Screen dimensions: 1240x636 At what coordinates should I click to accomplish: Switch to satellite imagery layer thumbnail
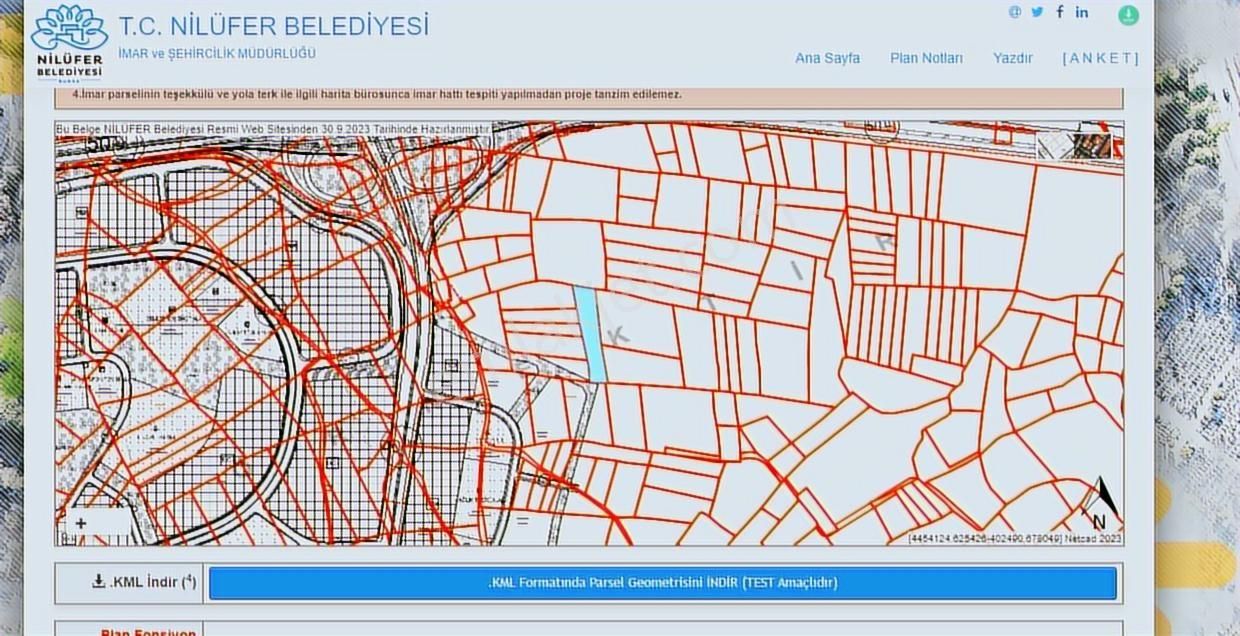(x=1092, y=146)
